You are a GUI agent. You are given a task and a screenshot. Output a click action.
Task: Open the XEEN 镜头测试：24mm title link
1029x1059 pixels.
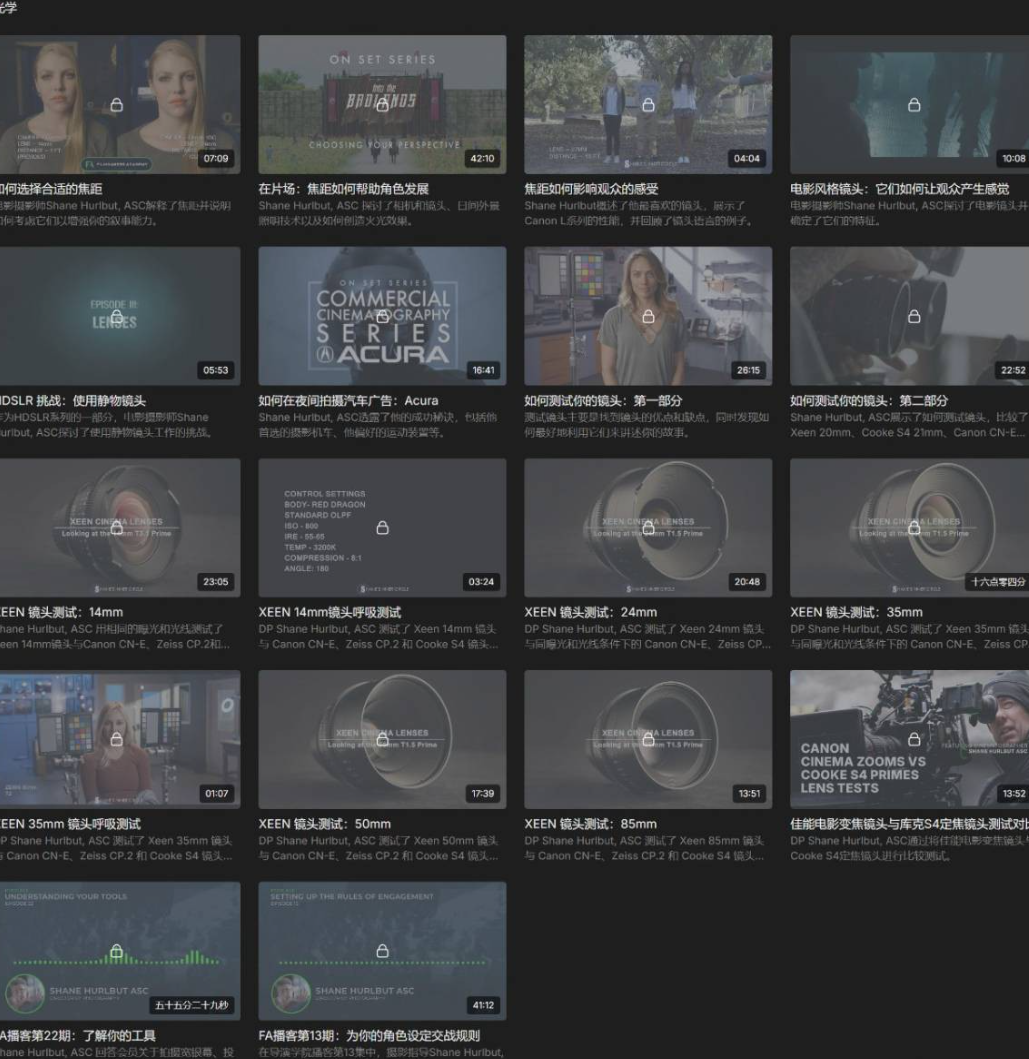(590, 612)
